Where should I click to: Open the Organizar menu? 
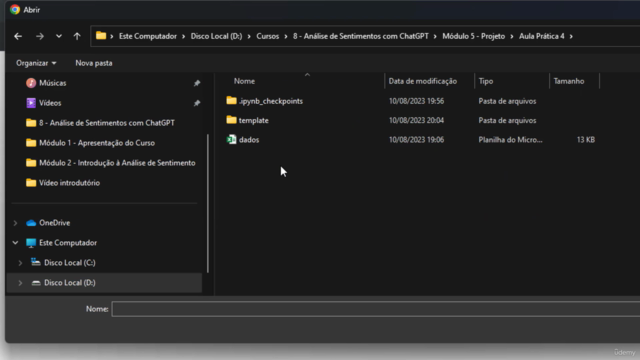[x=36, y=63]
